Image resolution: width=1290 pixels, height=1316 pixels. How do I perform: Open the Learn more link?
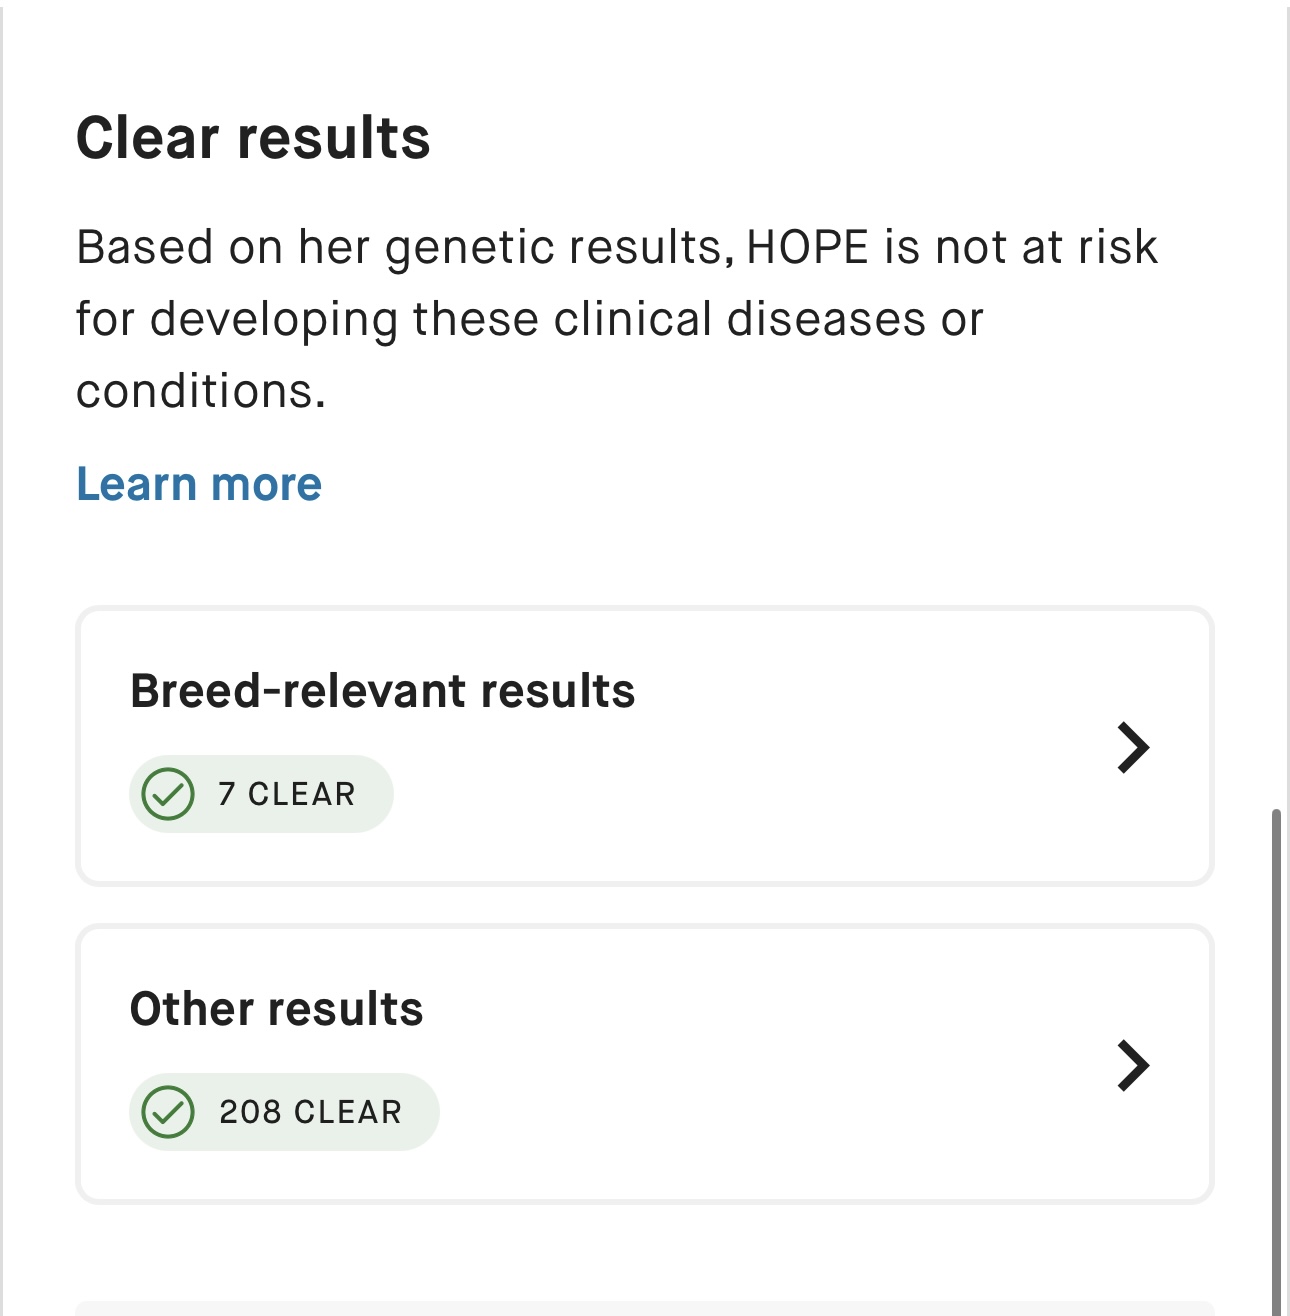(199, 484)
